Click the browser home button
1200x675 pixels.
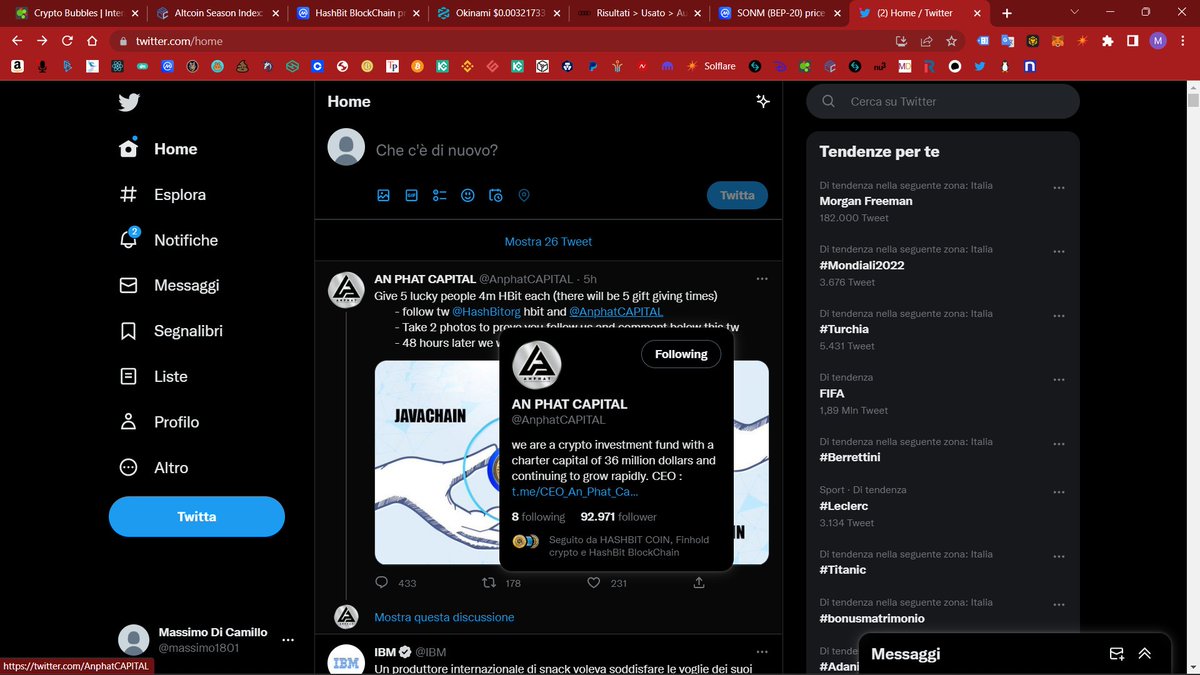[x=92, y=41]
